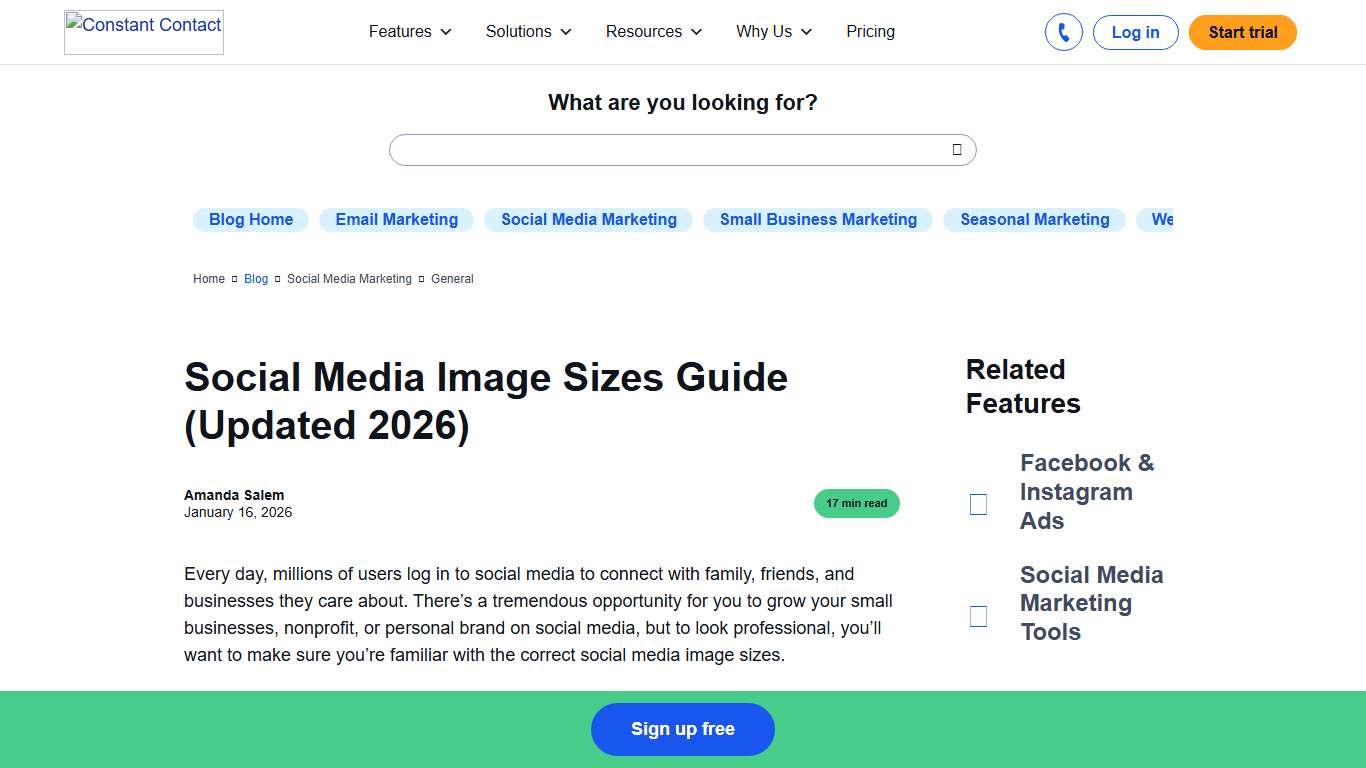Click the search magnifier icon
Viewport: 1366px width, 768px height.
point(956,149)
